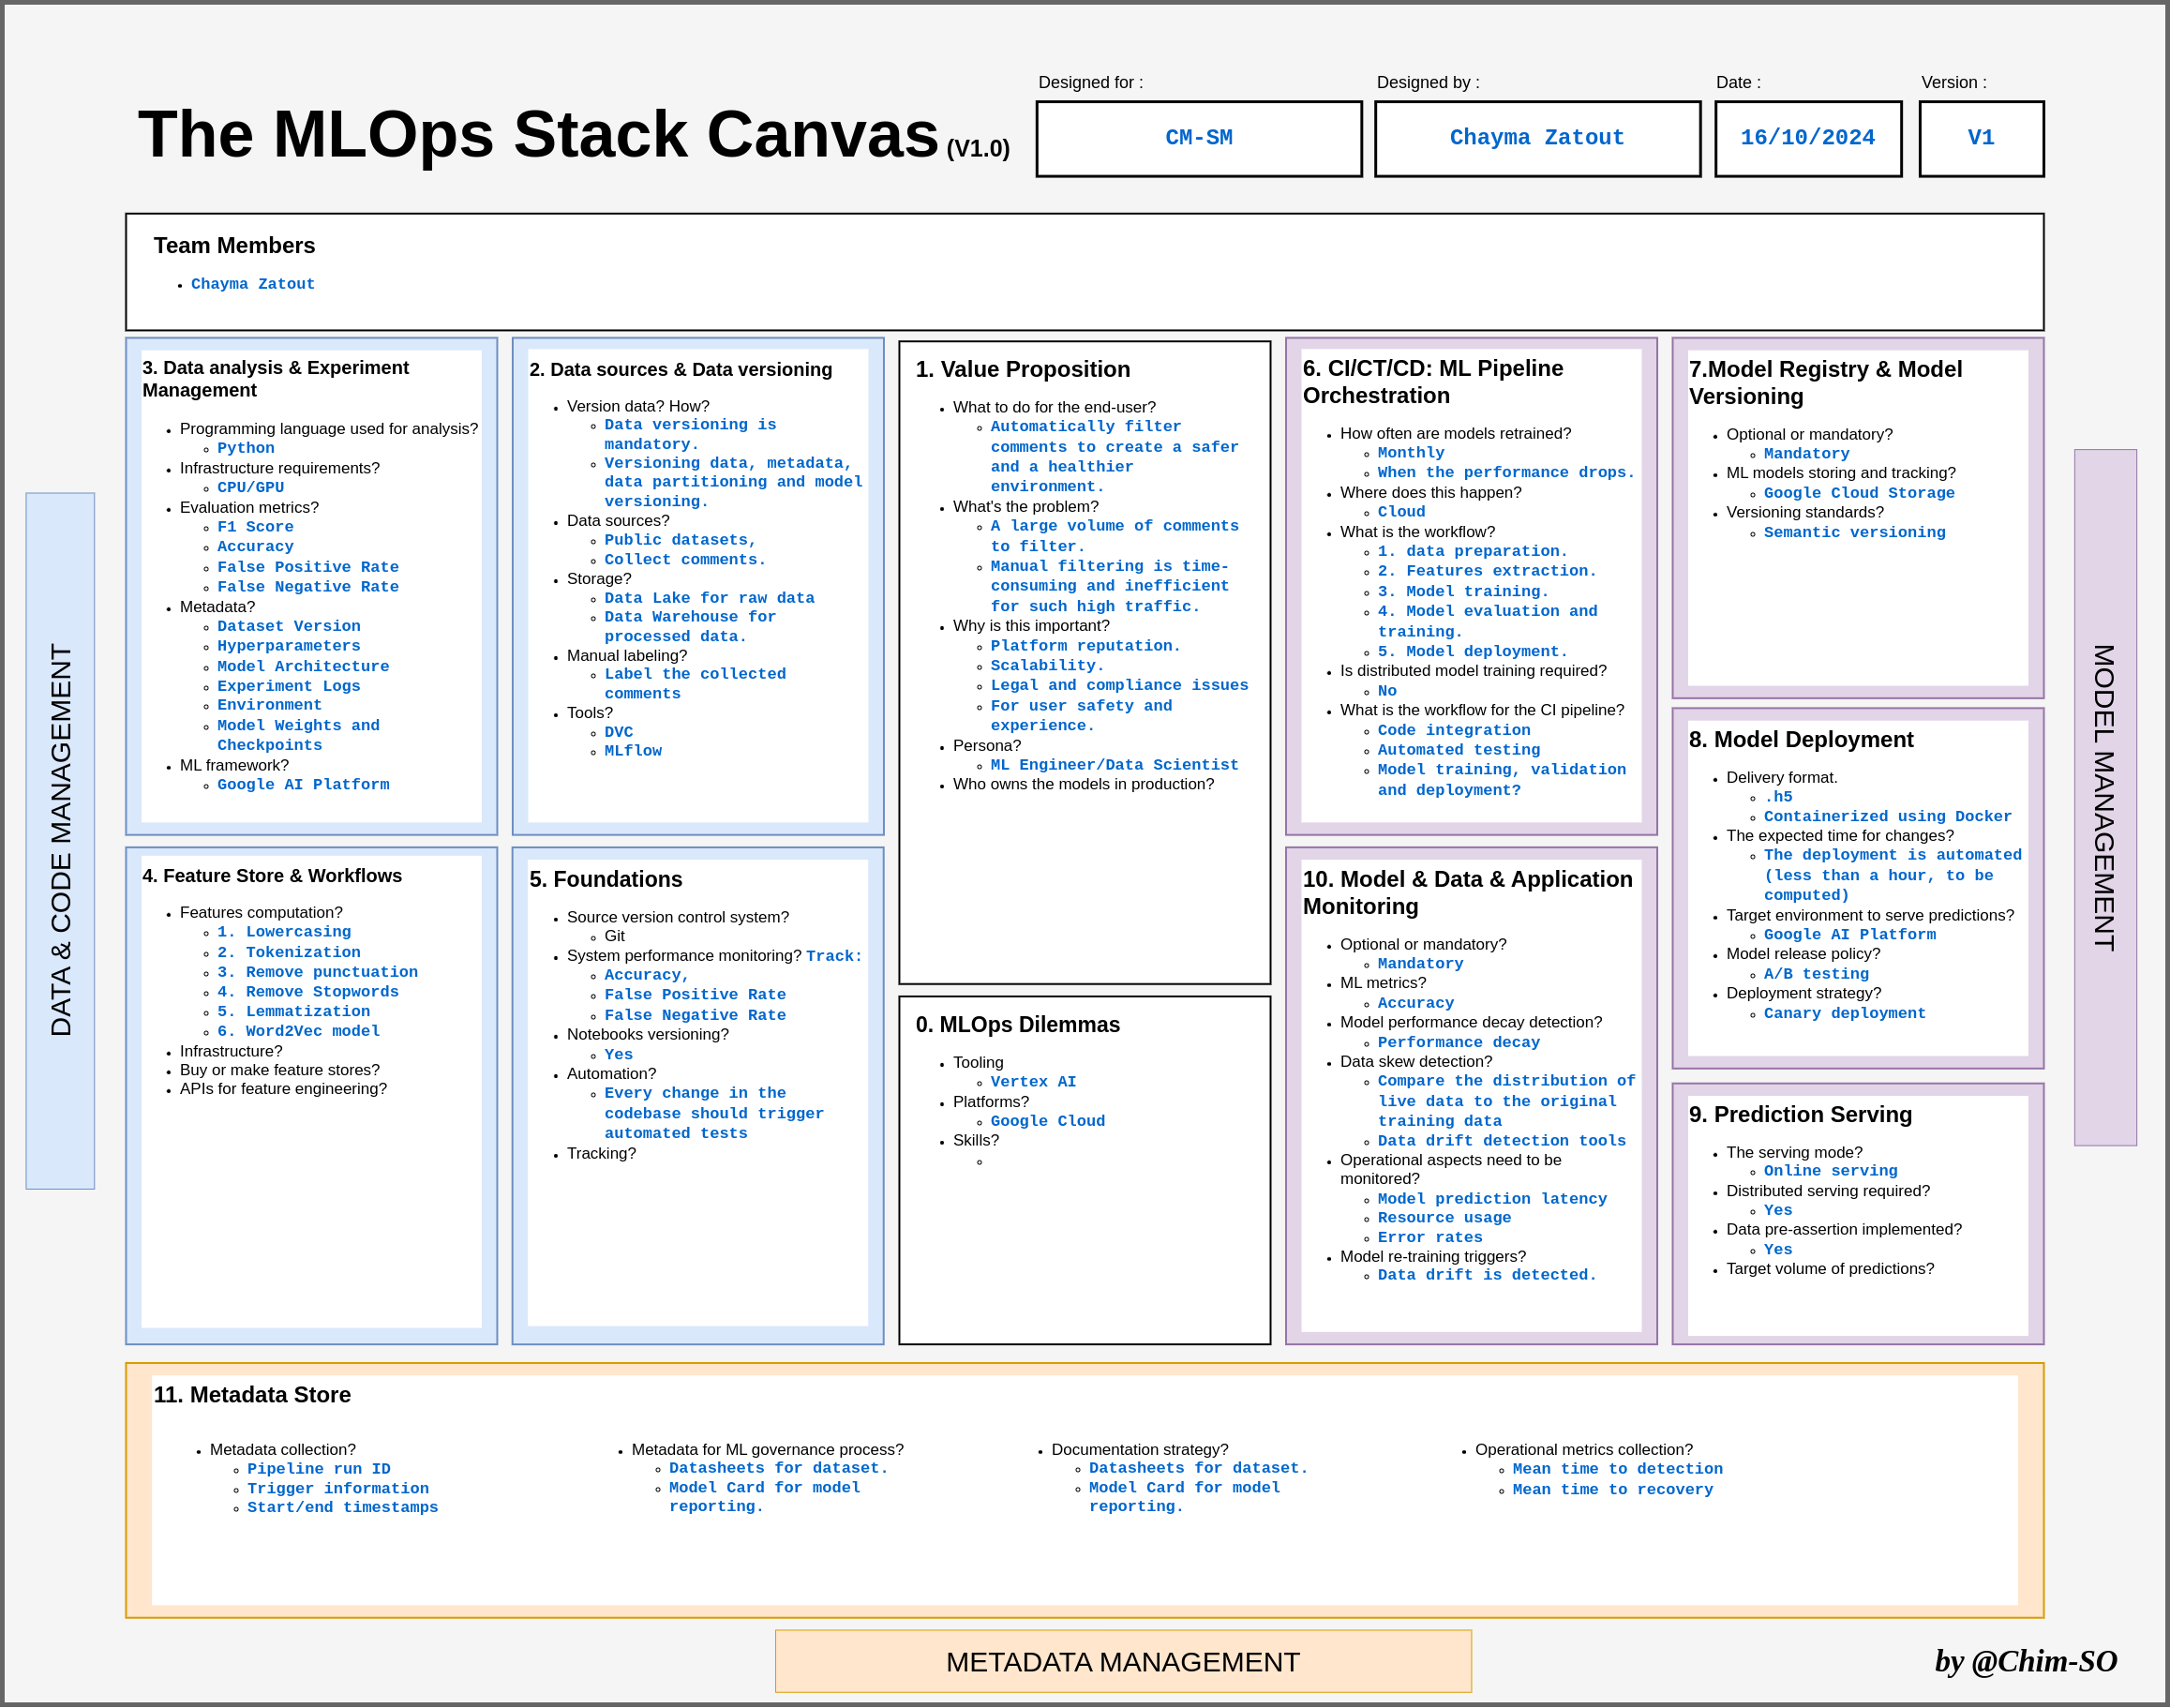2170x1708 pixels.
Task: Click the METADATA MANAGEMENT banner
Action: click(1122, 1661)
